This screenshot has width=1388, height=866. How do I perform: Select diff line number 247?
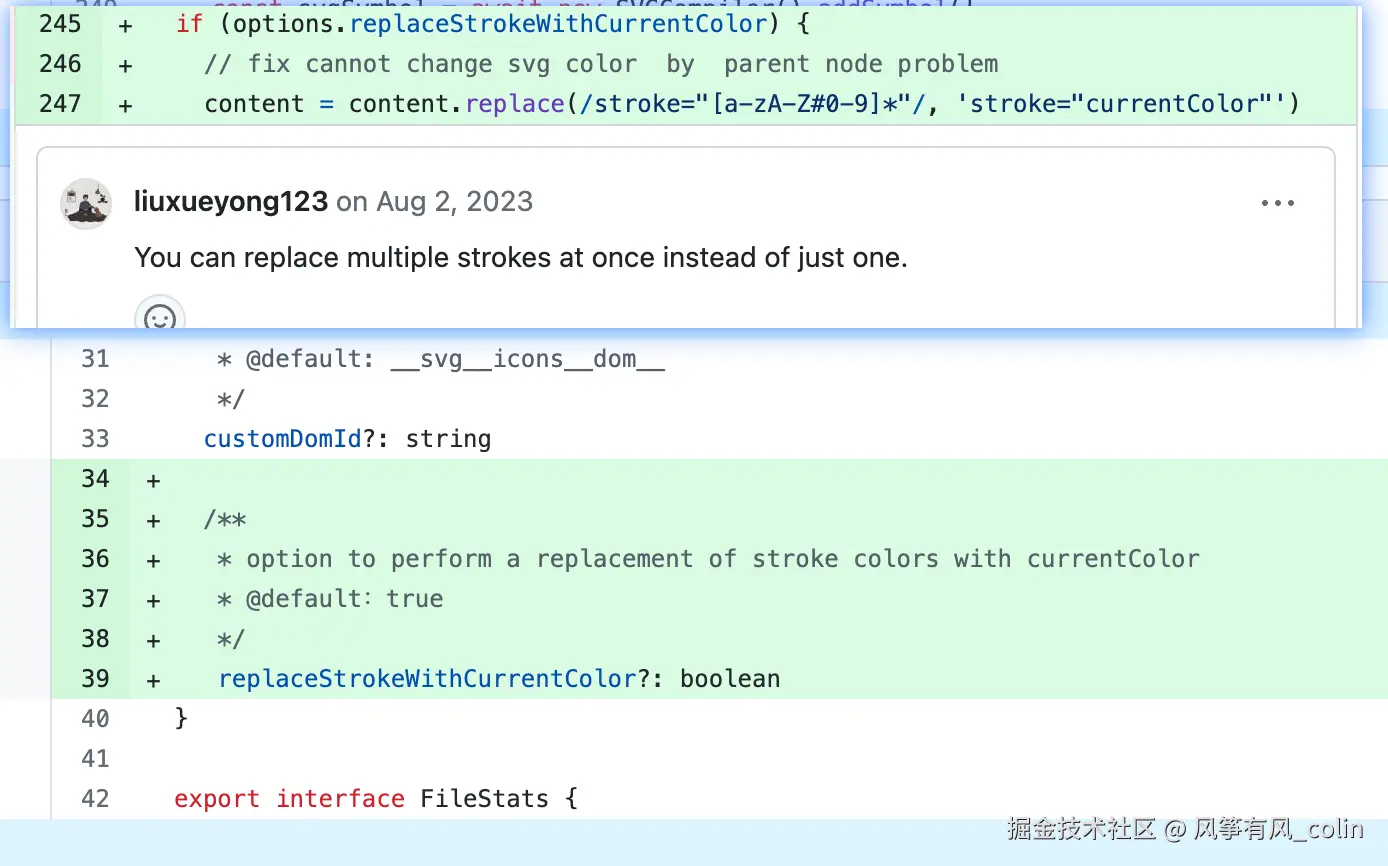click(x=60, y=104)
